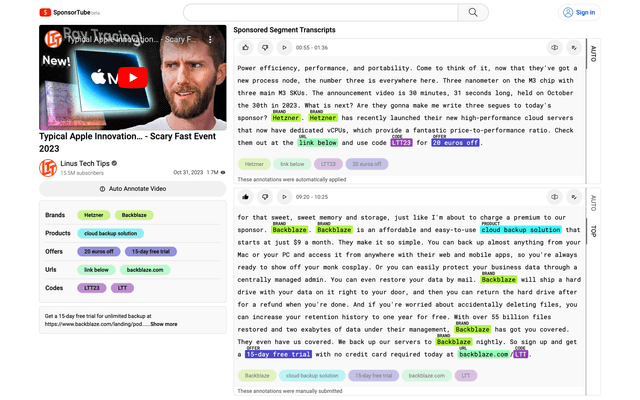Click the cloud backup solution chip under second transcript
Image resolution: width=640 pixels, height=400 pixels.
312,376
